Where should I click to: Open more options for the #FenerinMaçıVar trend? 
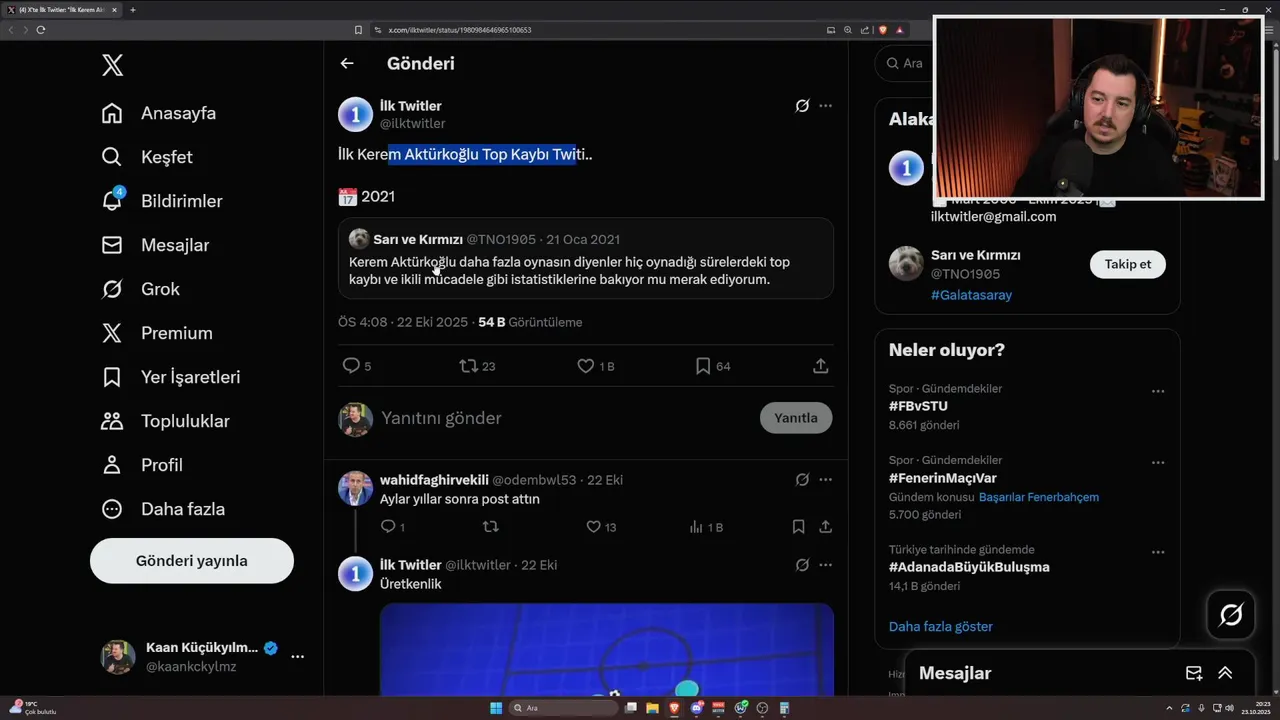(1158, 463)
